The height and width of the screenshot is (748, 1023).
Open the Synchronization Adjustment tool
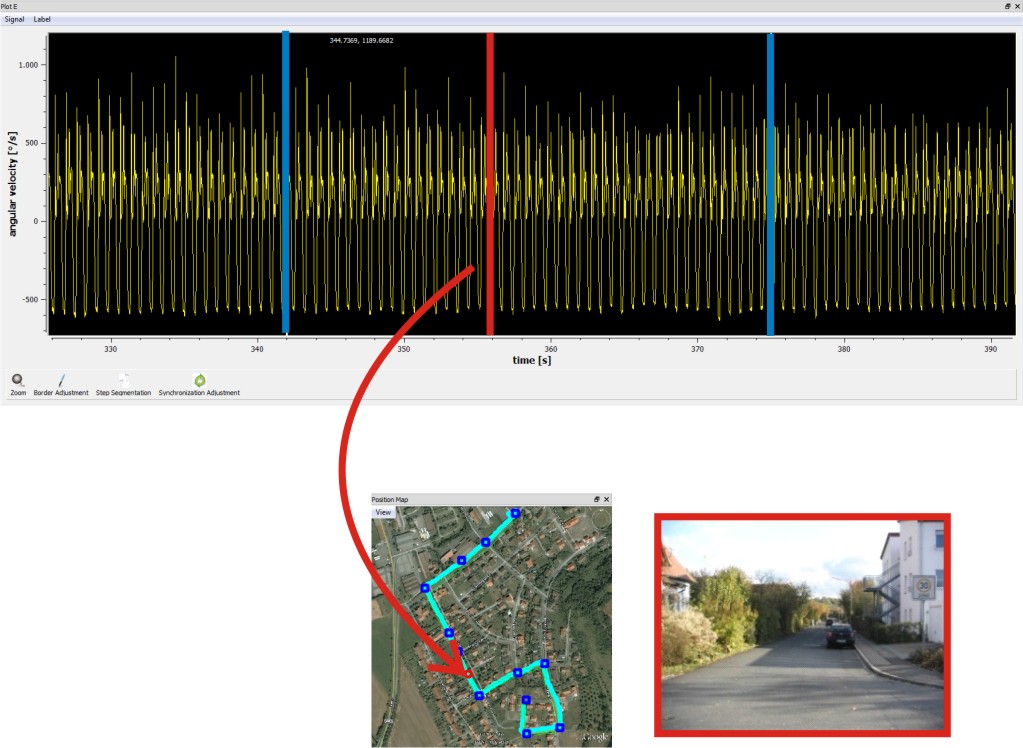(x=199, y=380)
